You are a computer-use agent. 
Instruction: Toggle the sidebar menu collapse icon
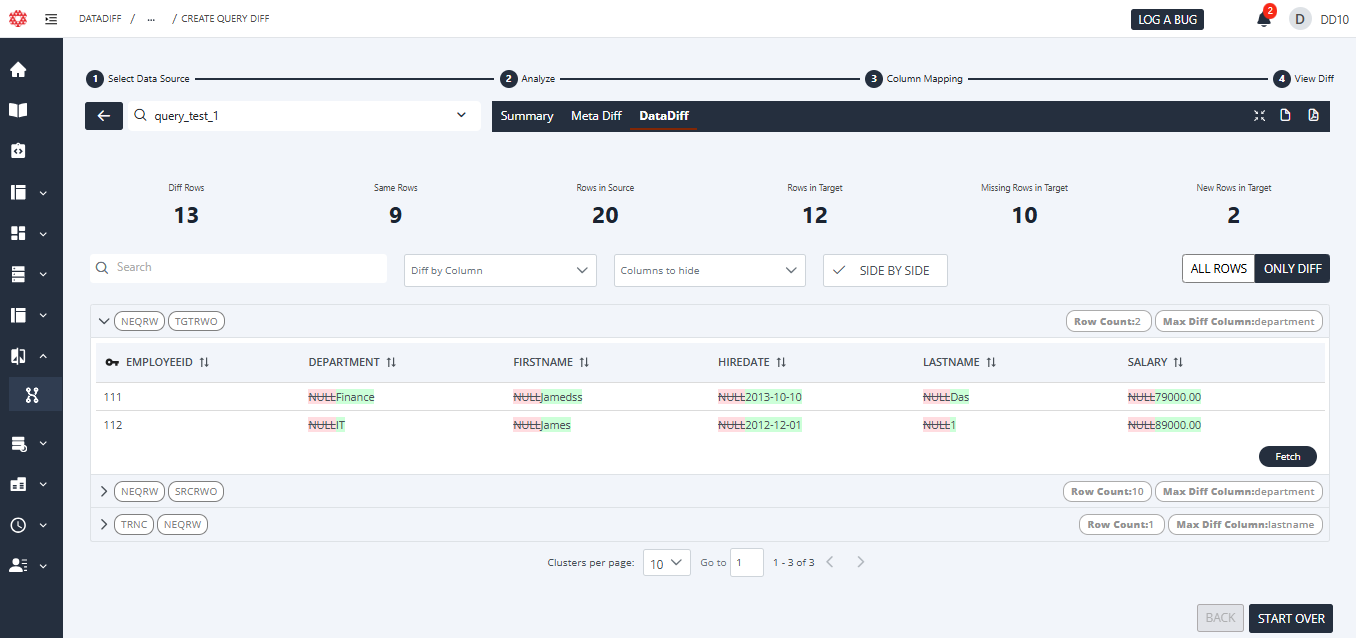(51, 19)
